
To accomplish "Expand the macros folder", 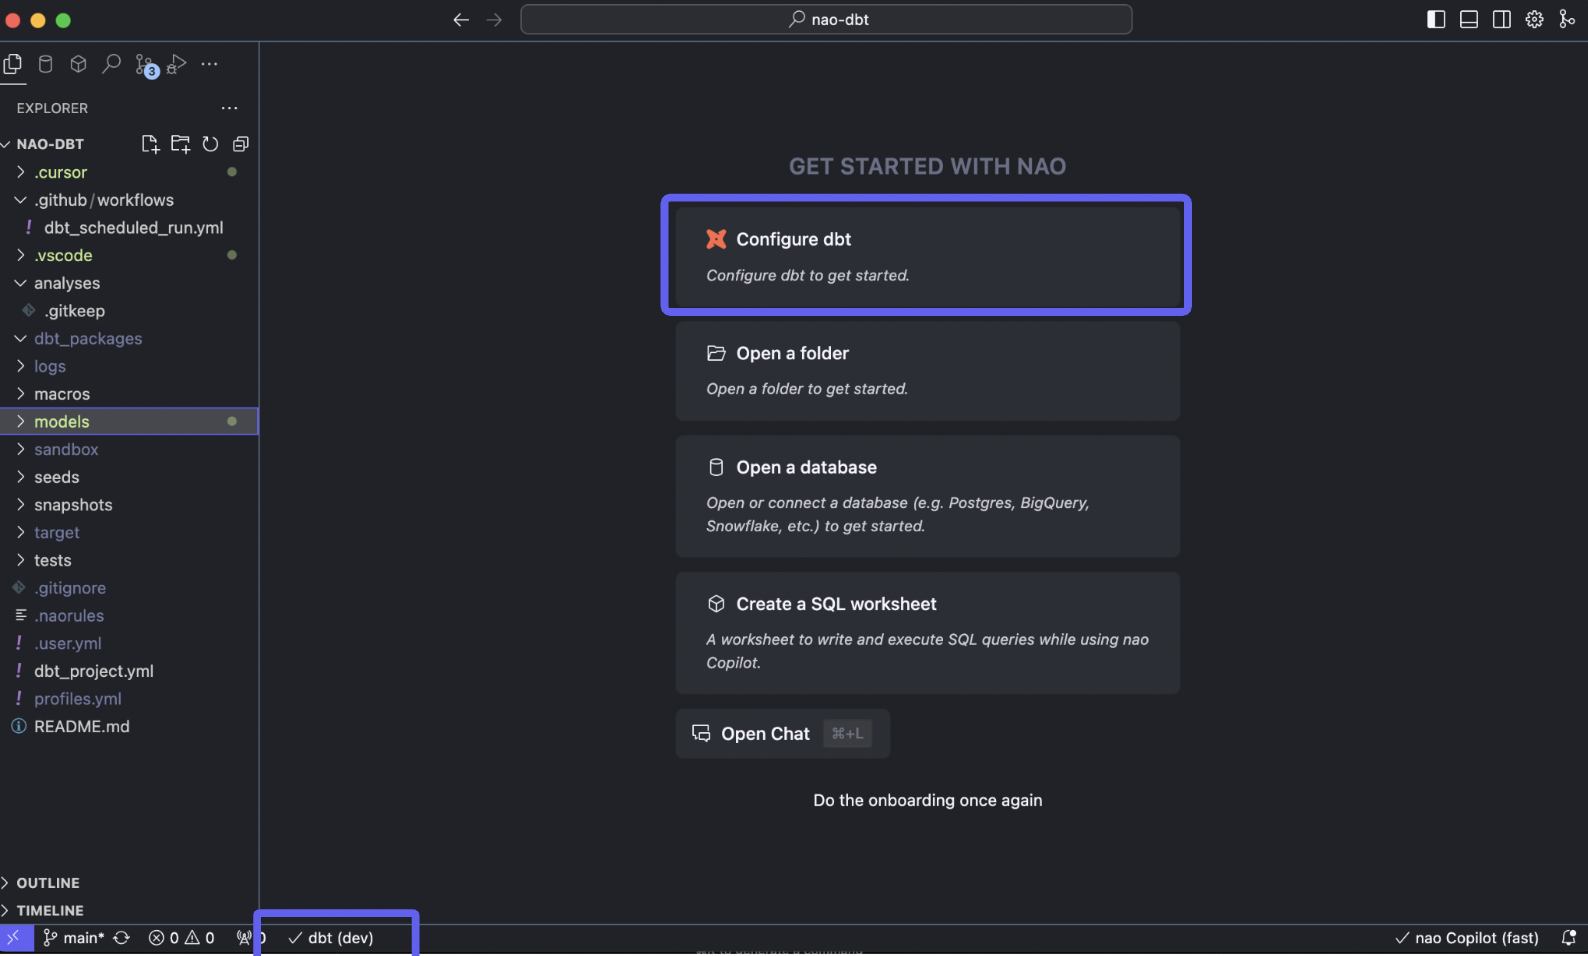I will 129,394.
